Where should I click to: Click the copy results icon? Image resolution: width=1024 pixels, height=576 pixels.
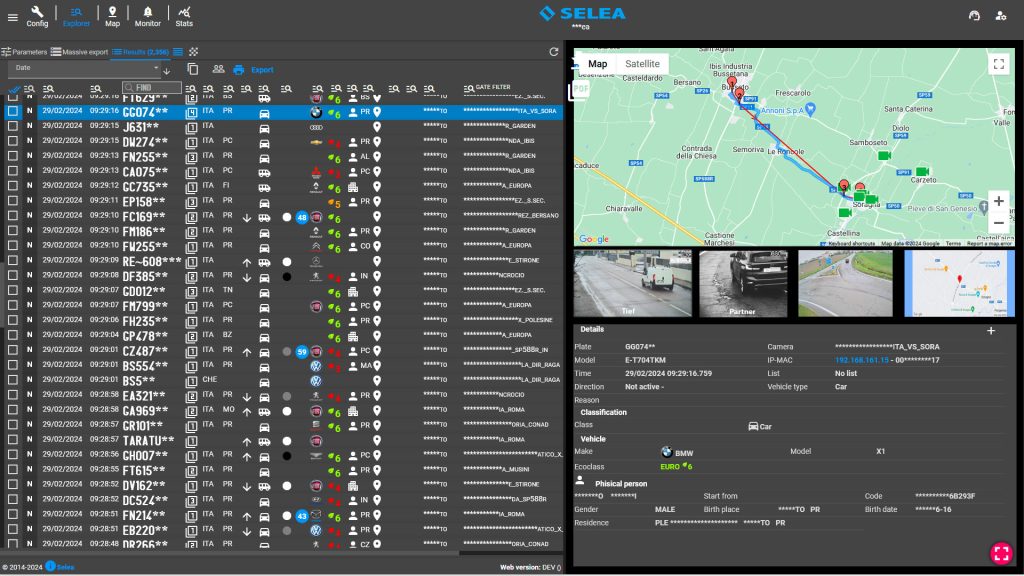pos(193,69)
